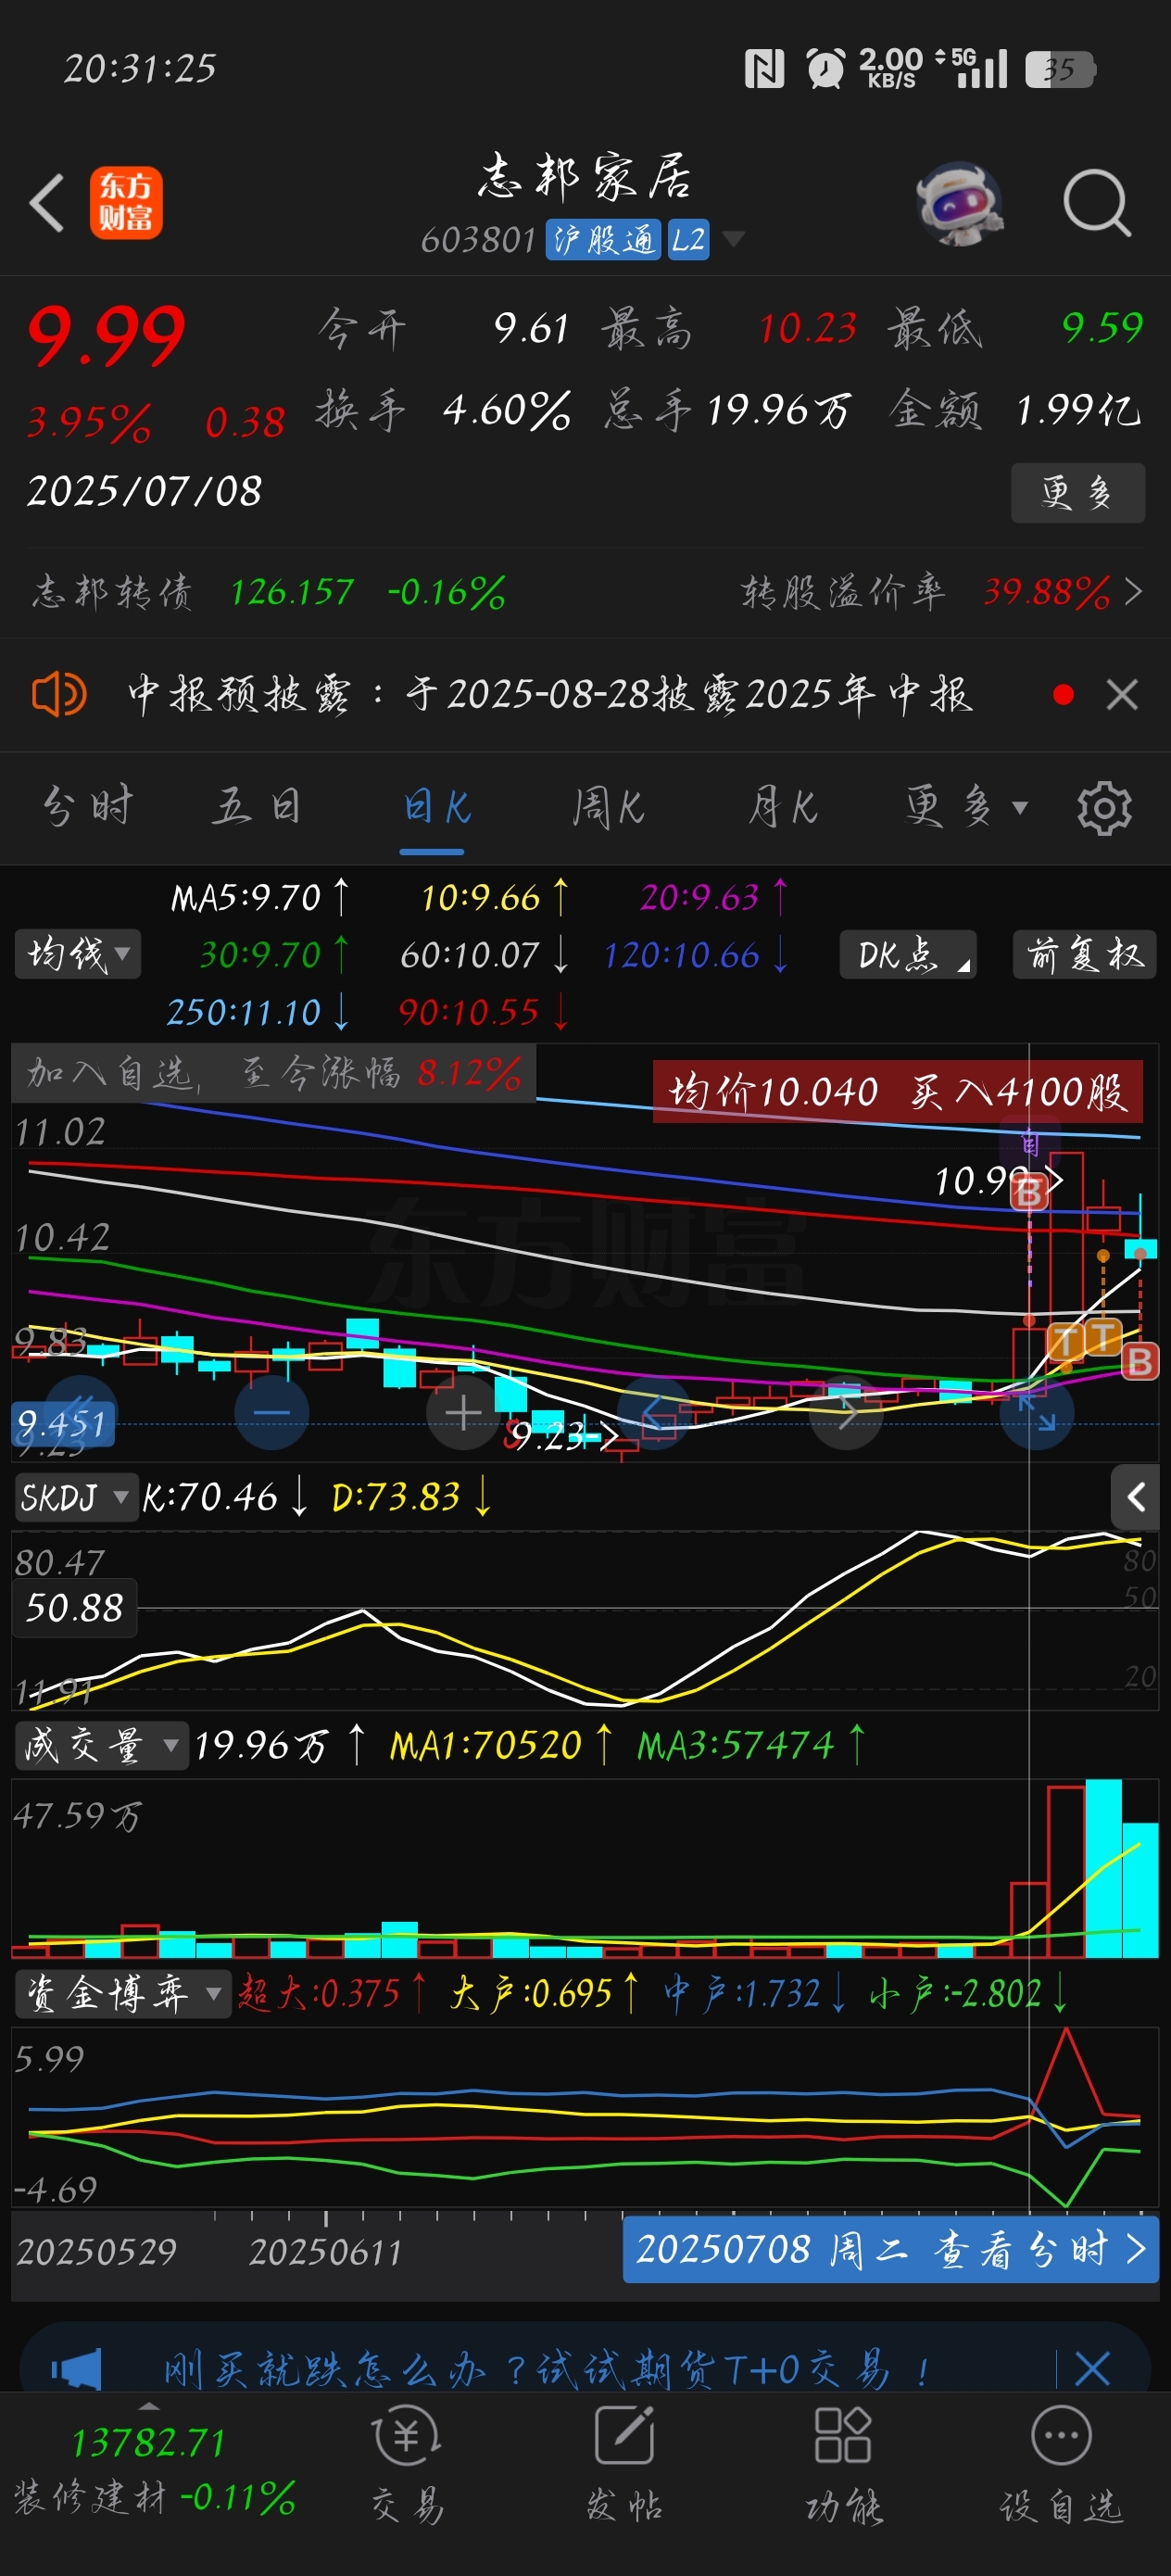This screenshot has width=1171, height=2576.
Task: Collapse side panel with left chevron
Action: (x=1135, y=1496)
